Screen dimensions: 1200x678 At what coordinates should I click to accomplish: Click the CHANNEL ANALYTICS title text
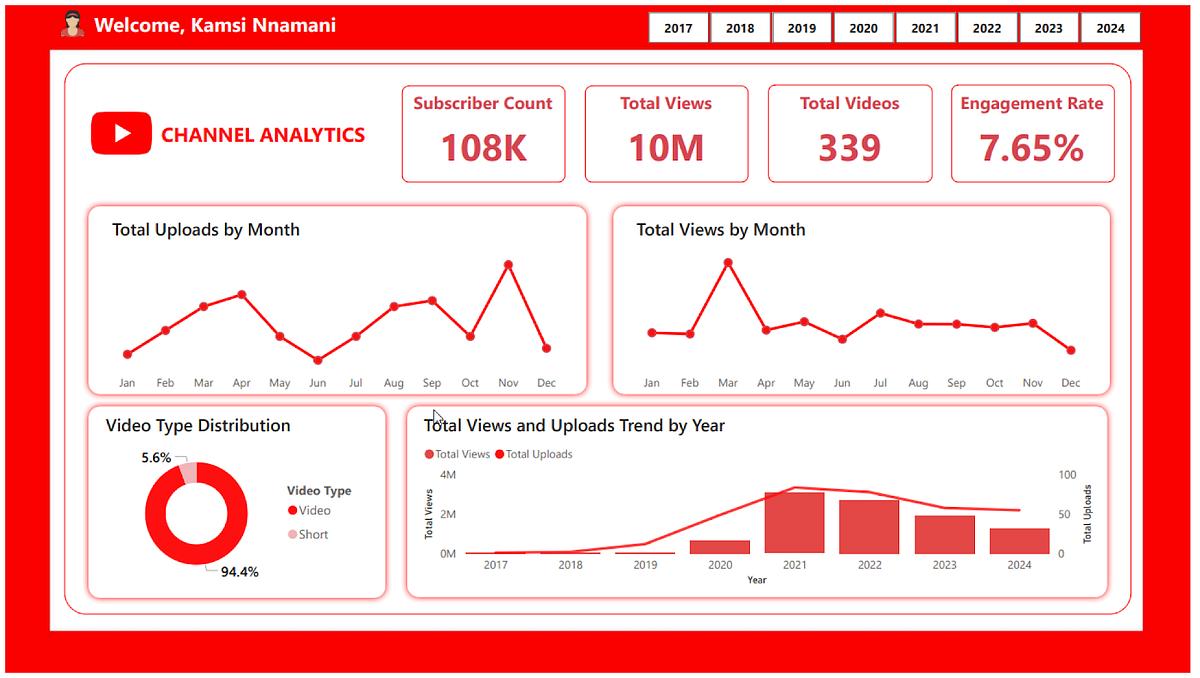tap(263, 135)
